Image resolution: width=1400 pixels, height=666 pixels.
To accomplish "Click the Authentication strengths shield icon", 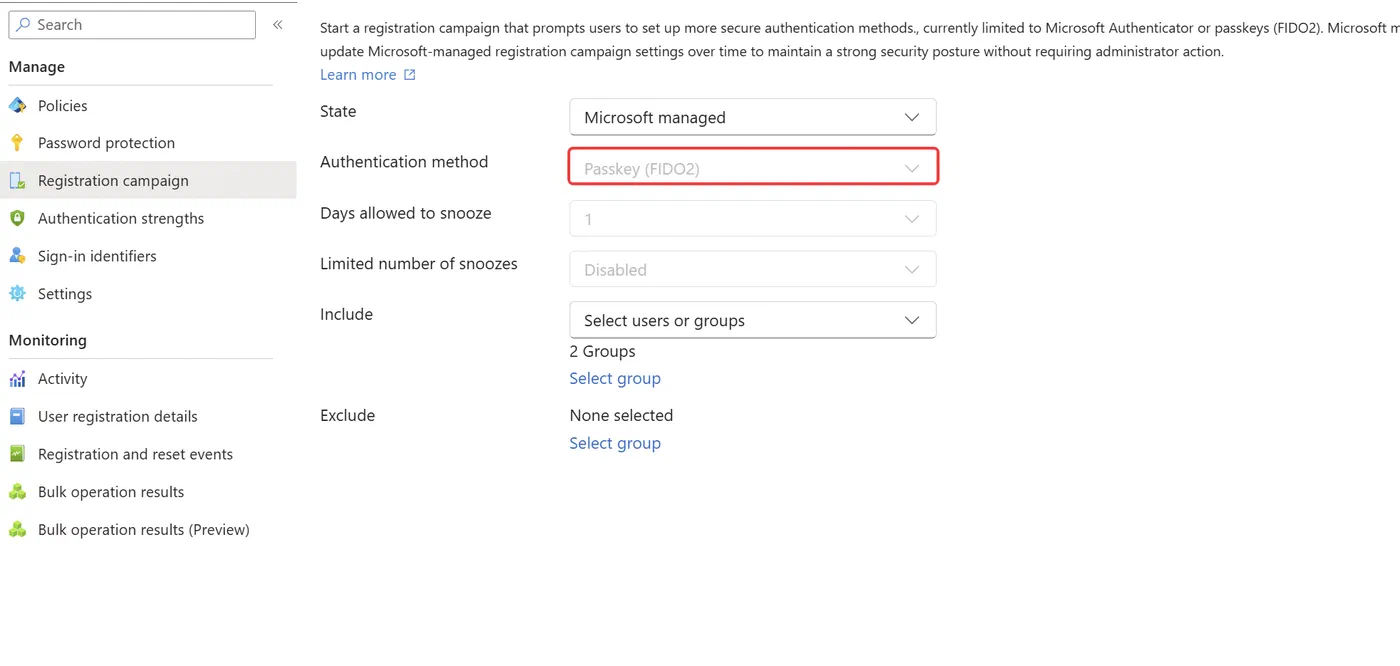I will 17,218.
